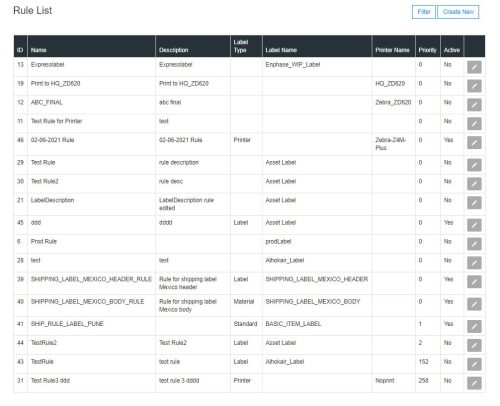Click edit pencil for Print to HQ_ZD620
The height and width of the screenshot is (406, 500).
click(x=474, y=86)
